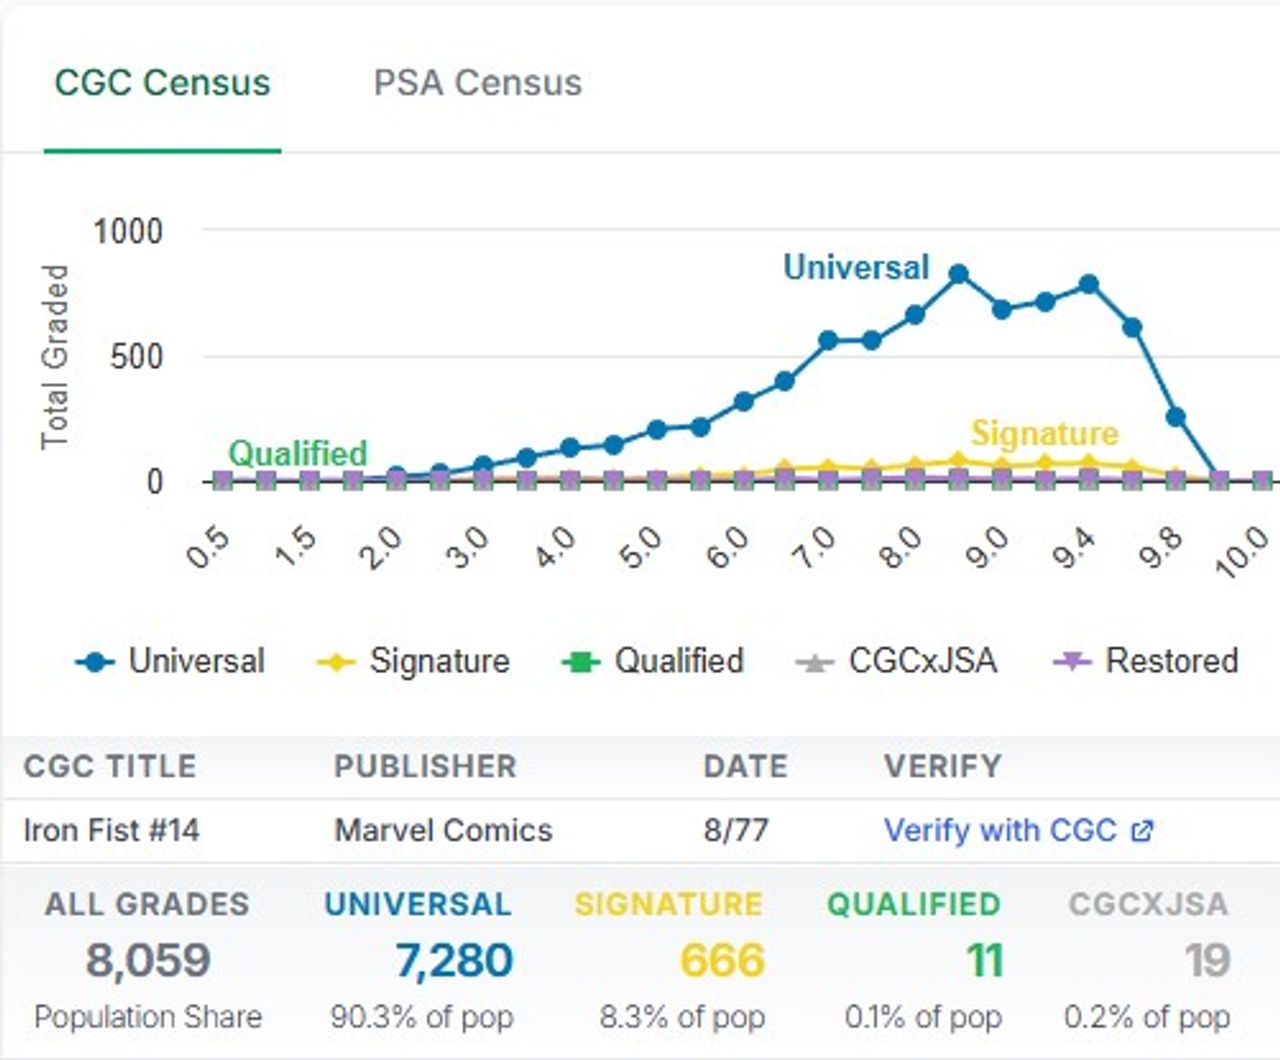Viewport: 1280px width, 1060px height.
Task: Click the Universal data point at grade 9.4
Action: (x=1089, y=285)
